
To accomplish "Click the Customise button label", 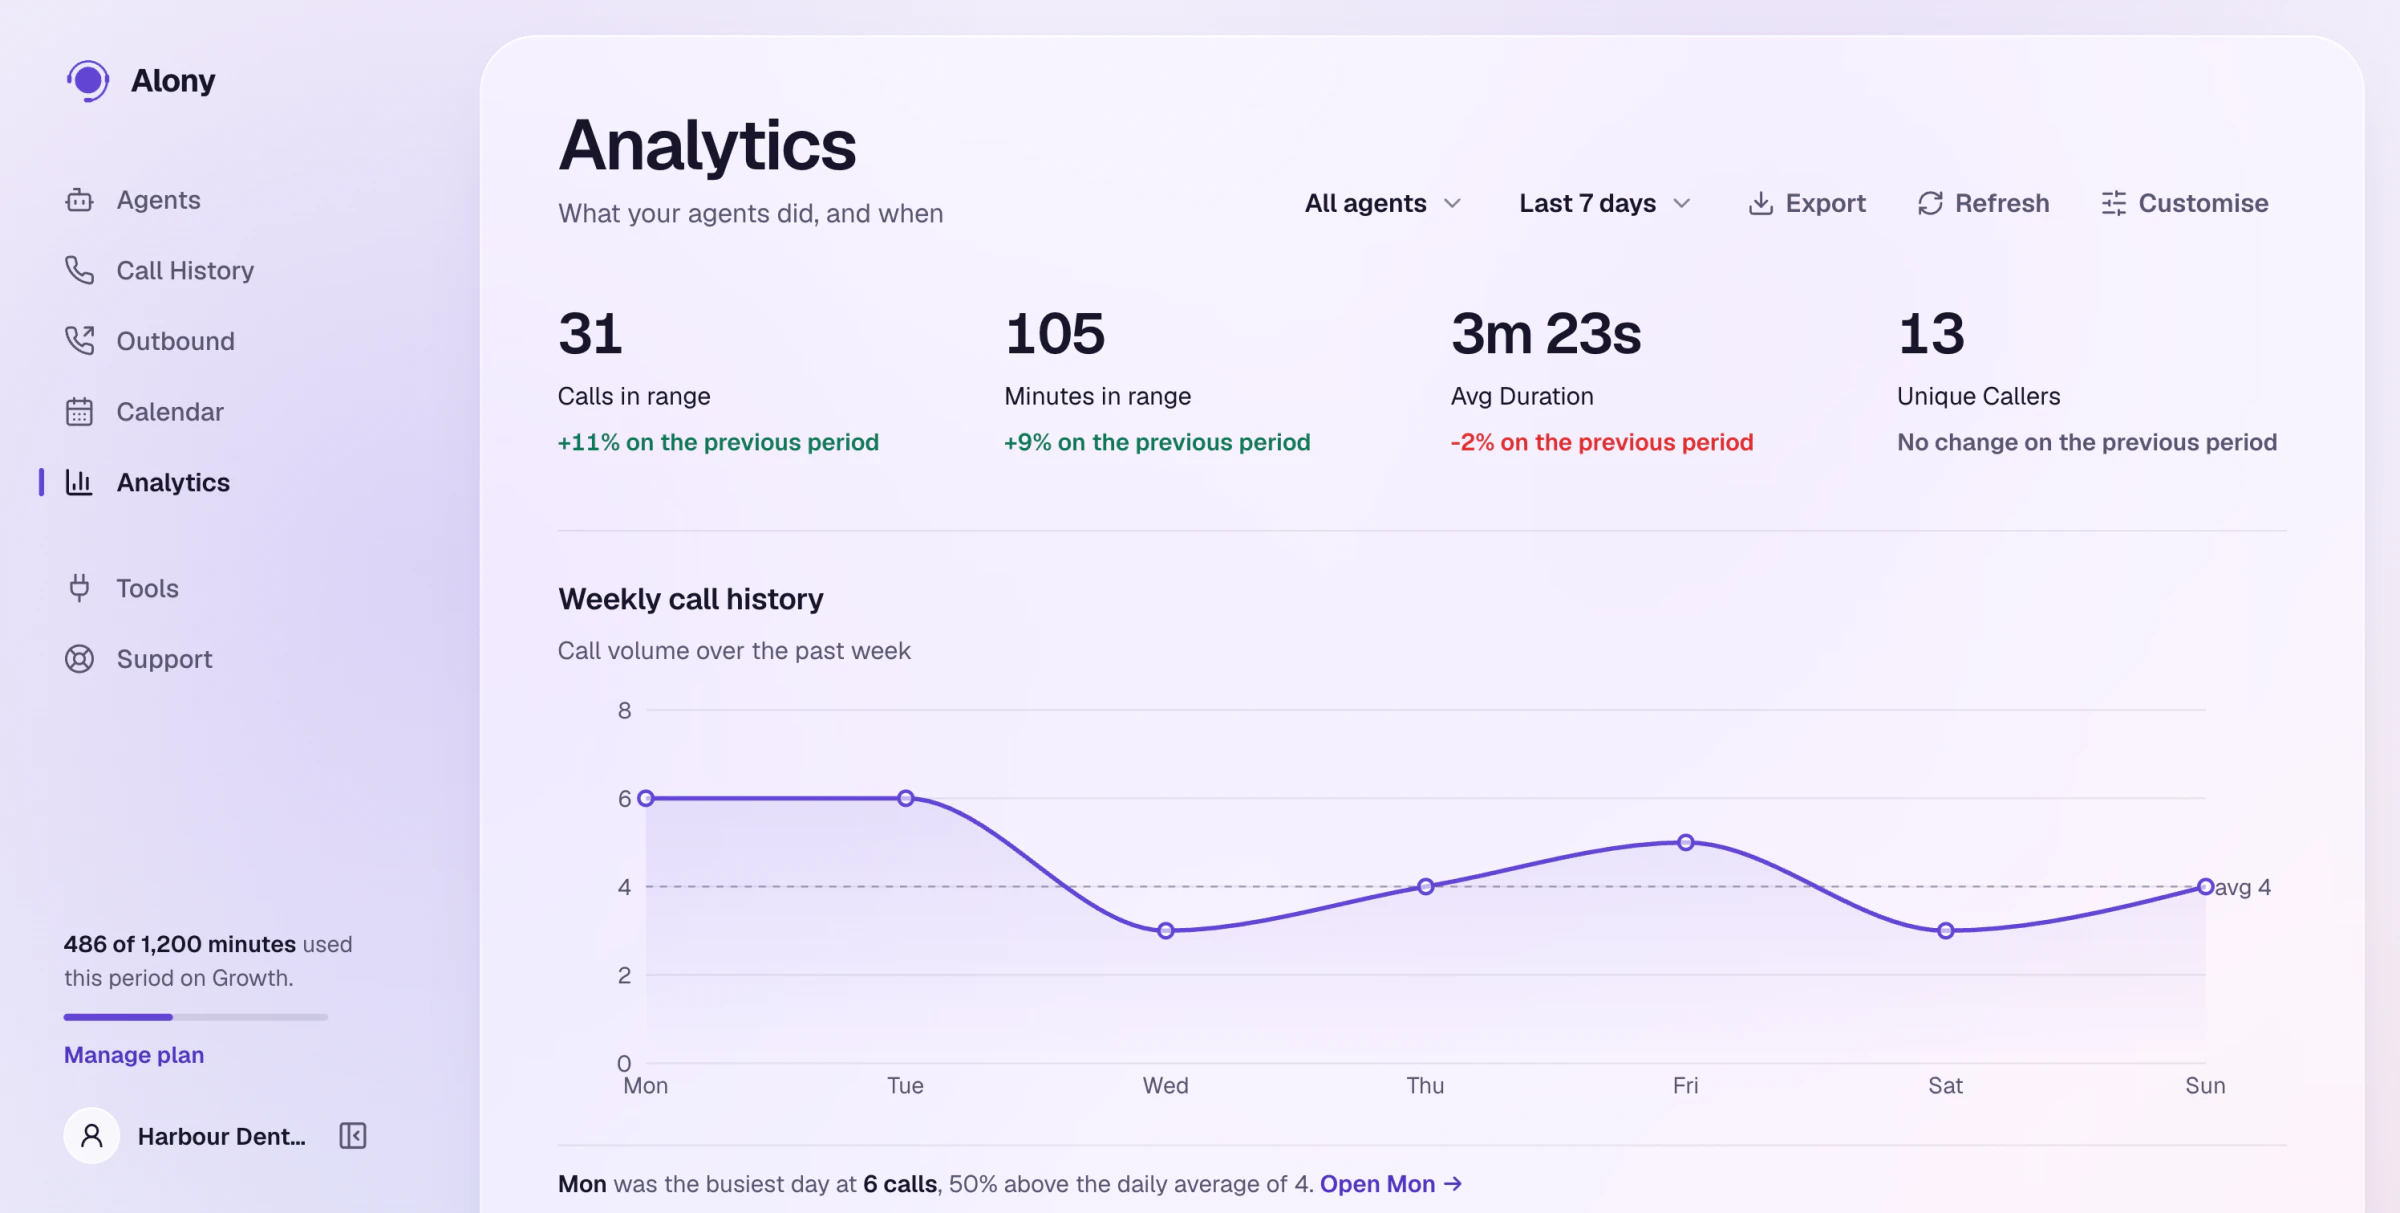I will (x=2203, y=203).
